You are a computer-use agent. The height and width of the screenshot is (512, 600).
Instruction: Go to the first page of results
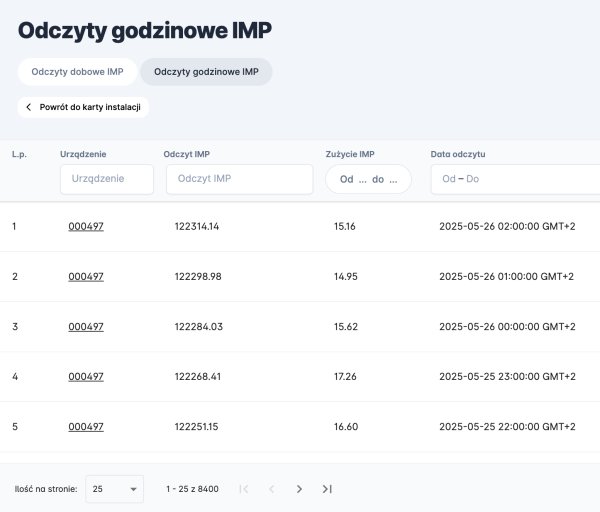tap(243, 489)
